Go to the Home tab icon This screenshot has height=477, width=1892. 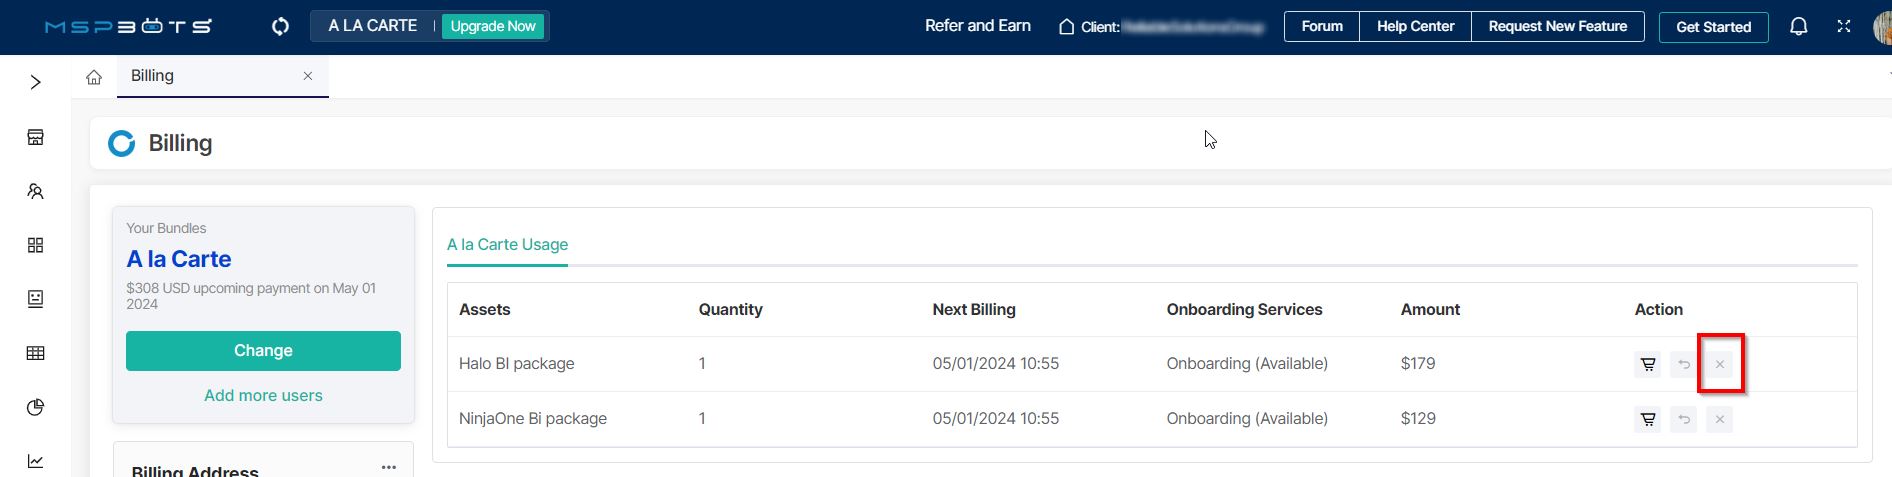94,77
